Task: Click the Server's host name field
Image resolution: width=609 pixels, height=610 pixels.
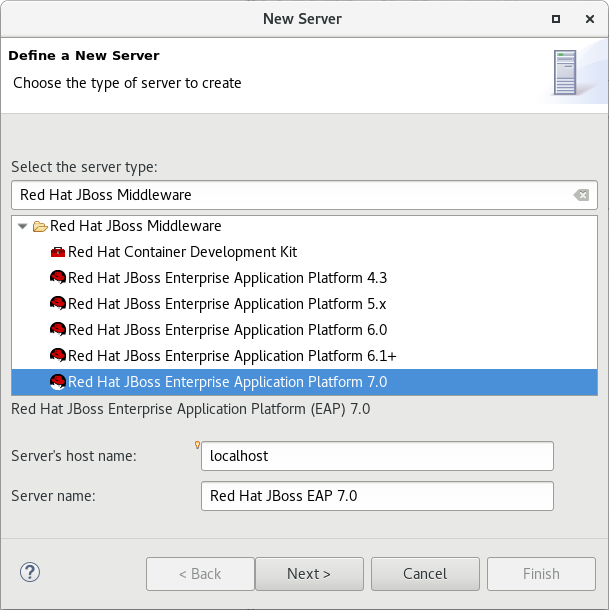Action: (x=377, y=456)
